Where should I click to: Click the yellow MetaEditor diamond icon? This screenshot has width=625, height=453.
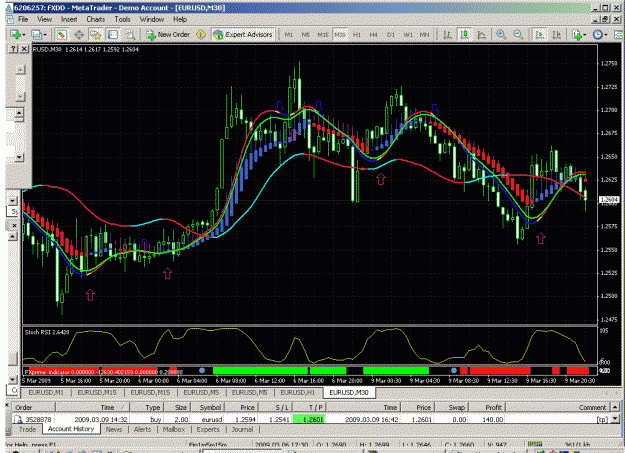[201, 35]
